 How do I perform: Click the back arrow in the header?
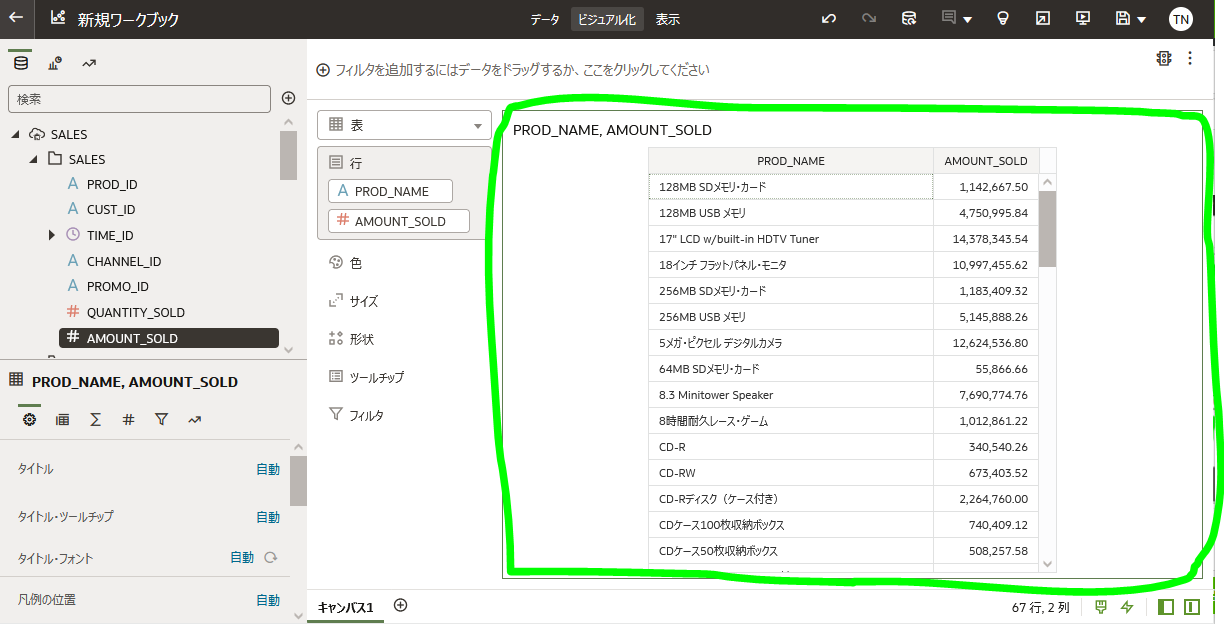[x=16, y=18]
